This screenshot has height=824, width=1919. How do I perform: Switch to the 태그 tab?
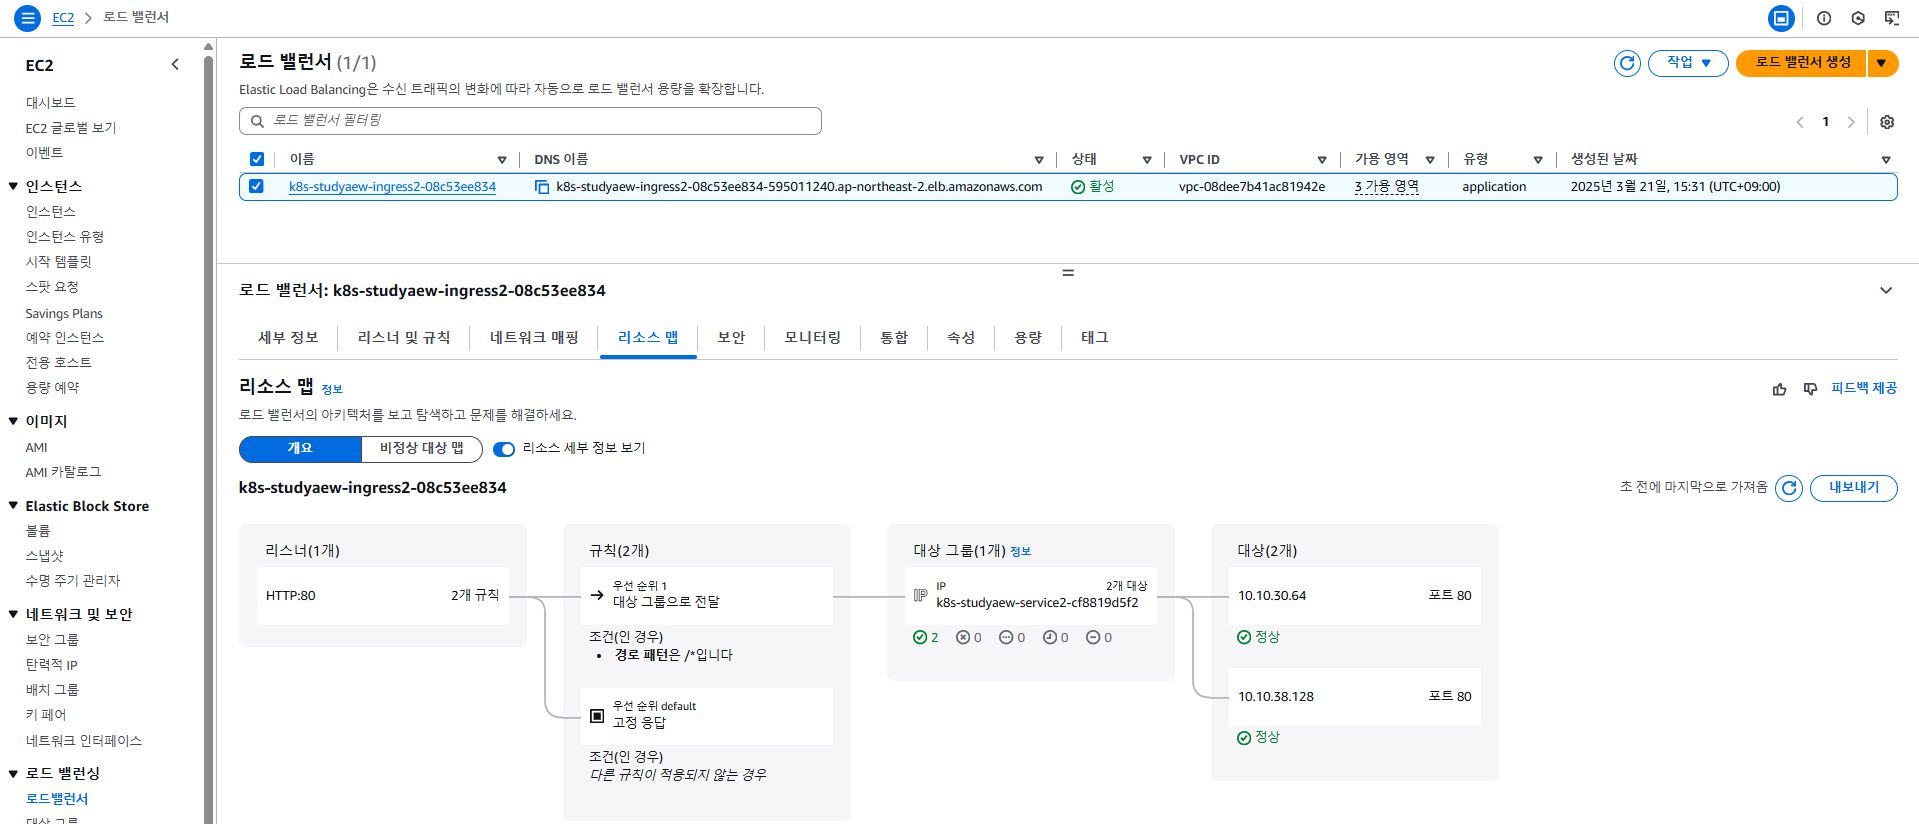pyautogui.click(x=1095, y=338)
